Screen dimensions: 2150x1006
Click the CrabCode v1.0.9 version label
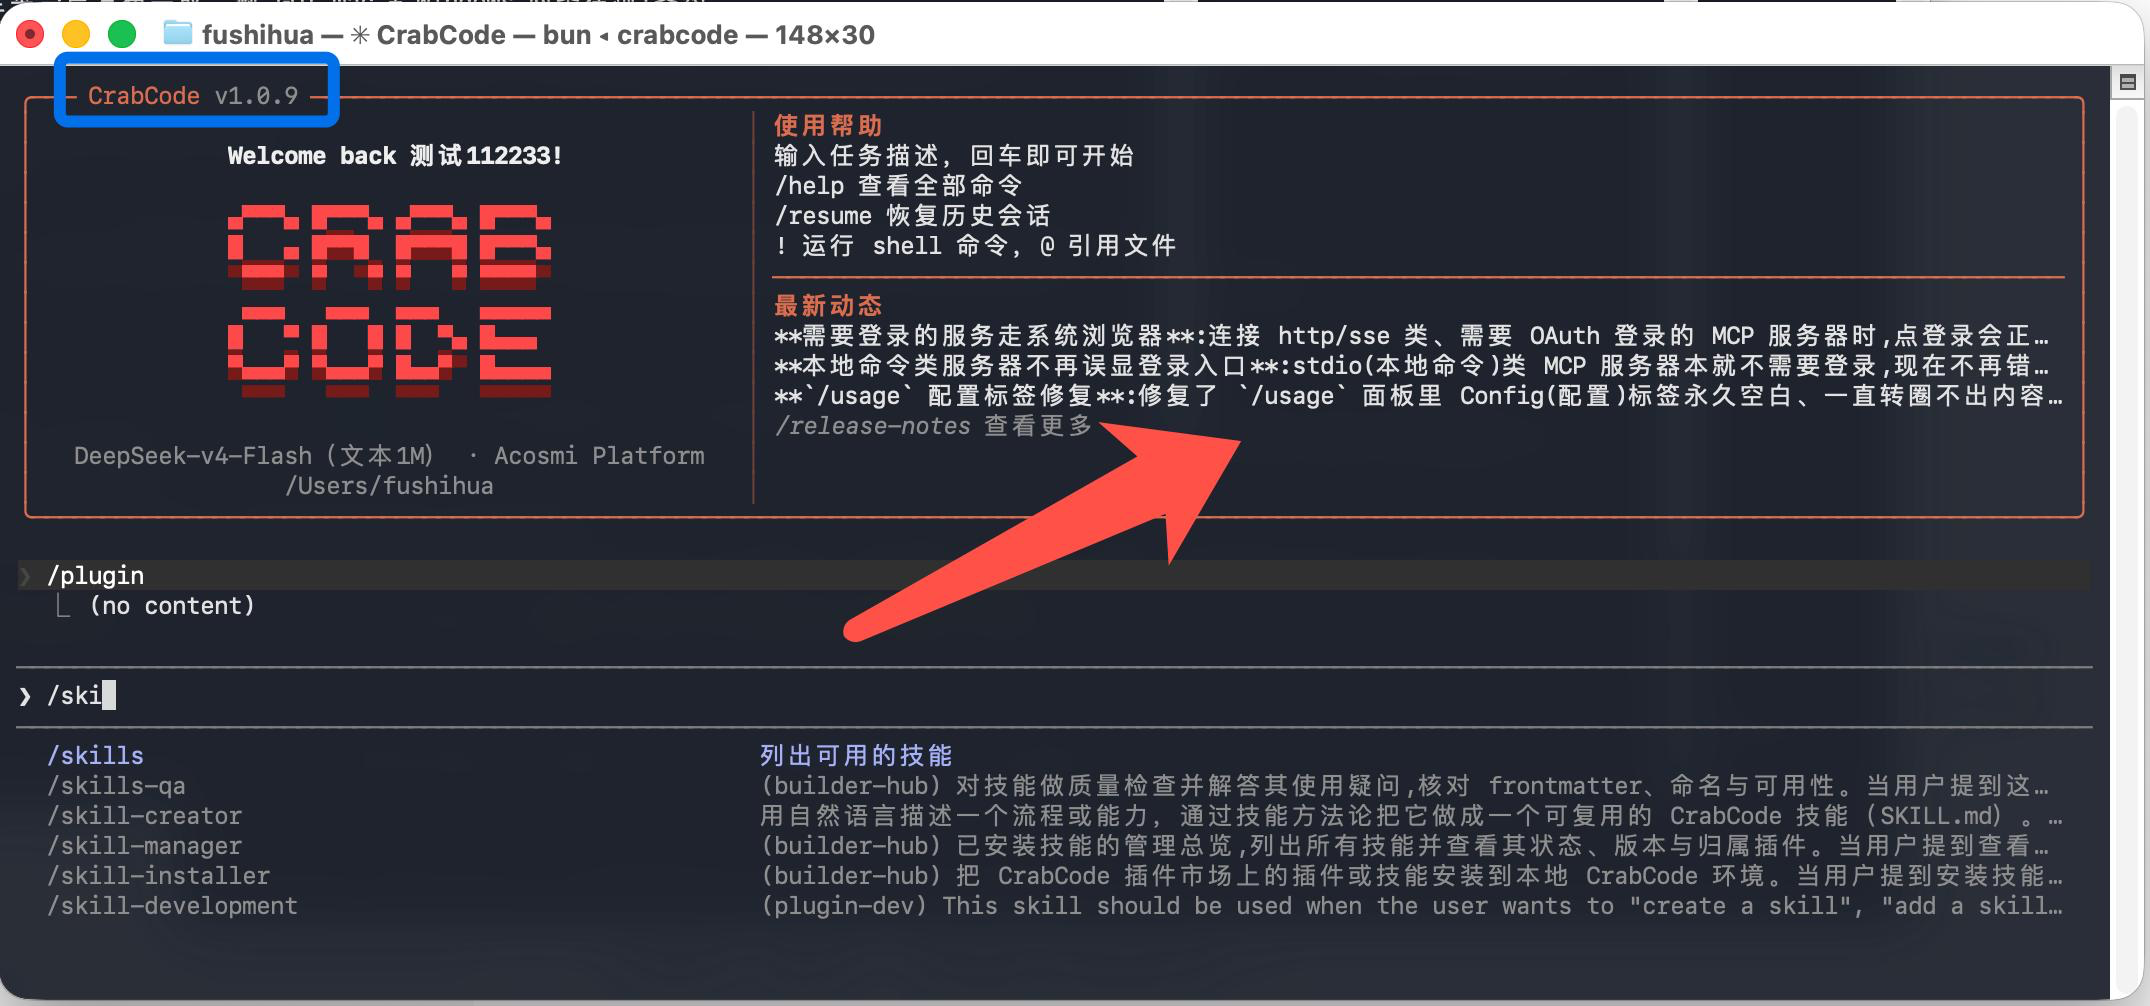(x=192, y=96)
